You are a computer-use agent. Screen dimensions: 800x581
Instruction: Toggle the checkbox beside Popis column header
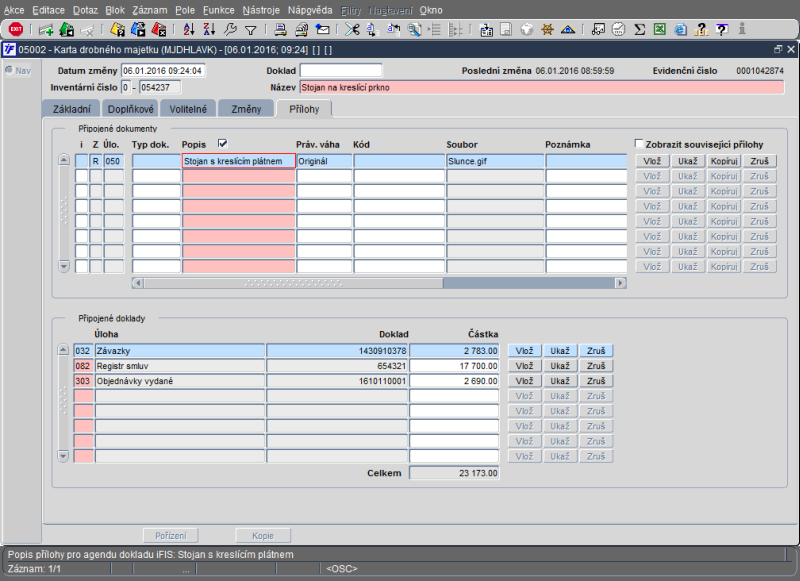pyautogui.click(x=222, y=144)
